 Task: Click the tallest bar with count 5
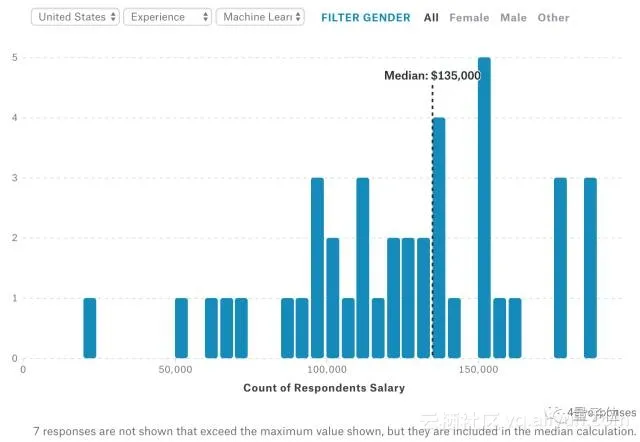(x=484, y=207)
